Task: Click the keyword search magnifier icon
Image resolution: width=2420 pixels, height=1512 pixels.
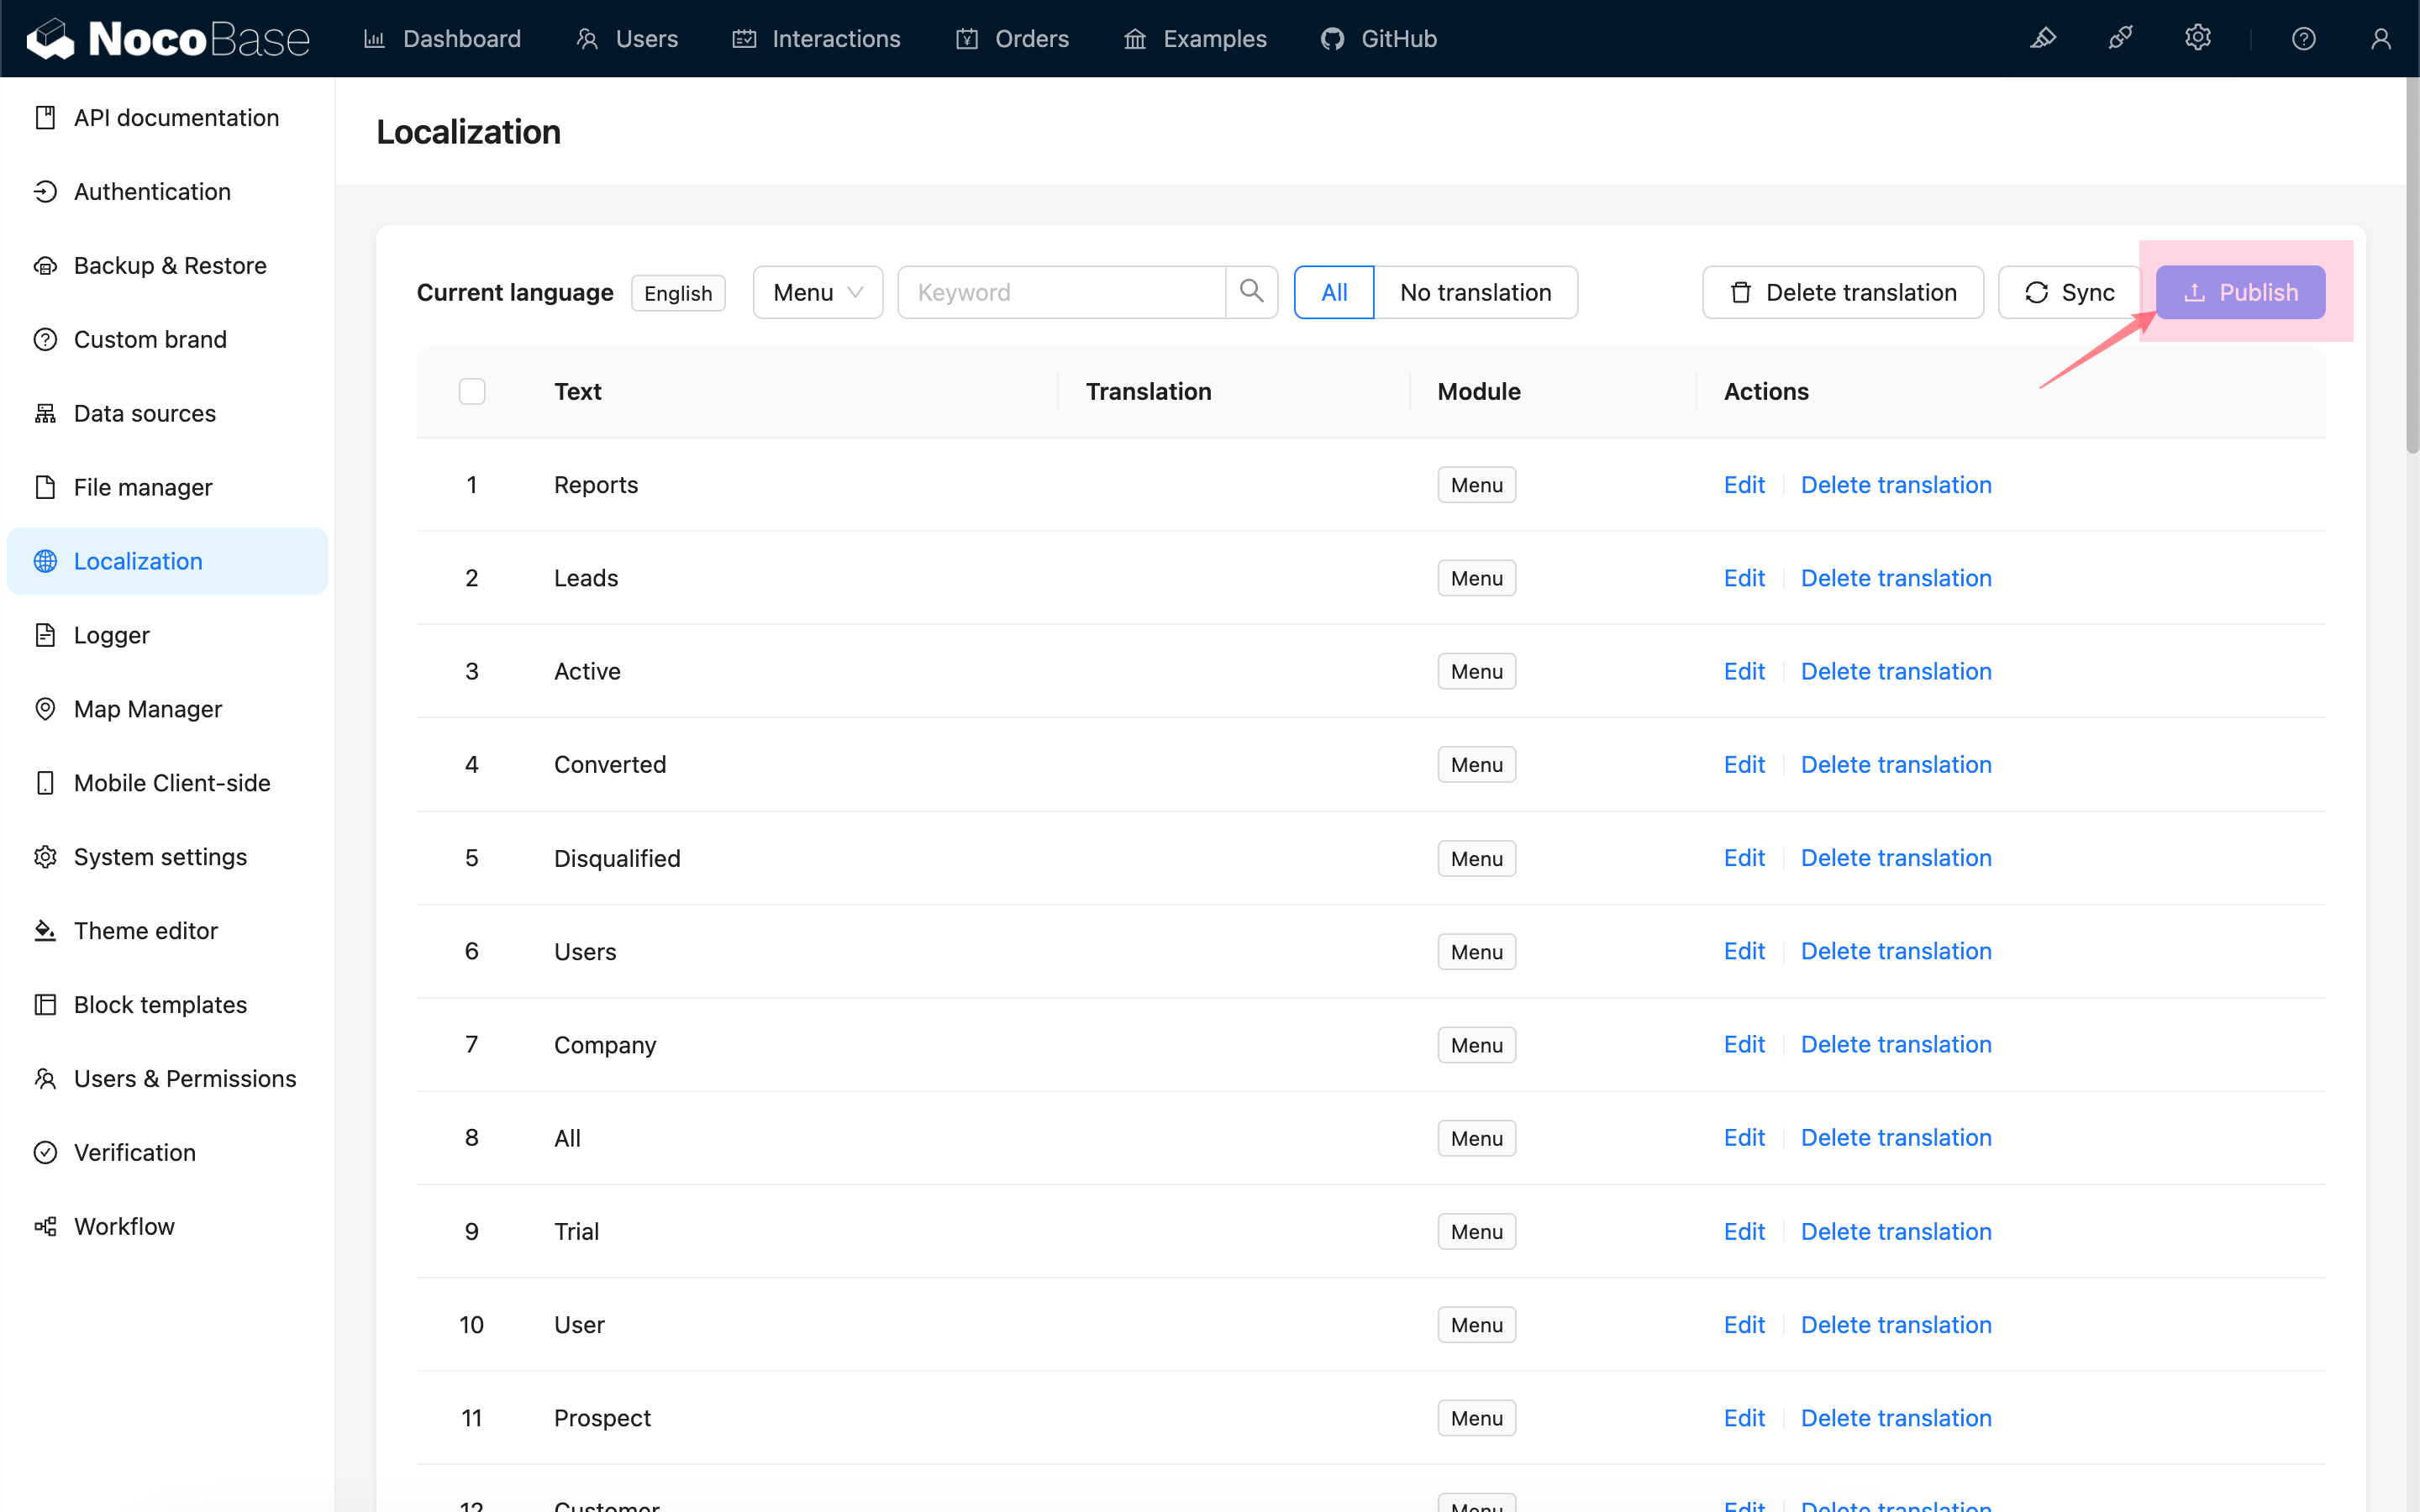Action: tap(1251, 292)
